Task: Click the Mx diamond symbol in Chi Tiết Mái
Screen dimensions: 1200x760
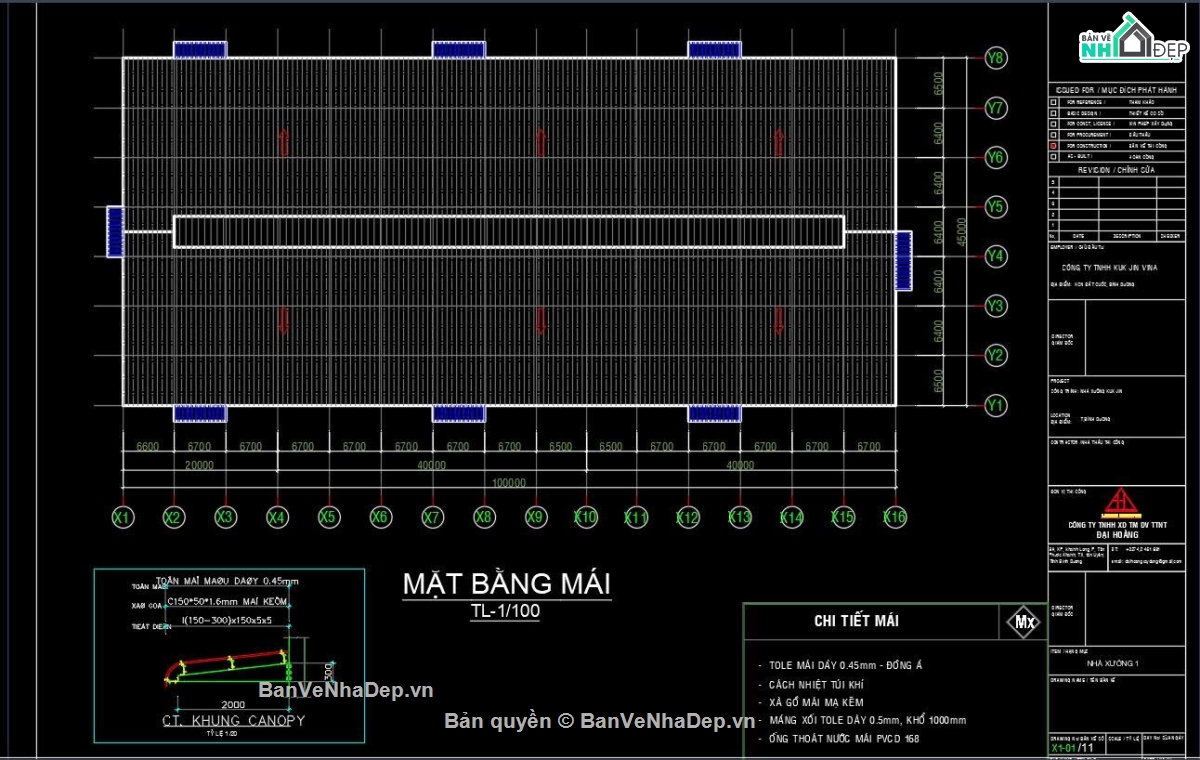Action: point(1025,622)
